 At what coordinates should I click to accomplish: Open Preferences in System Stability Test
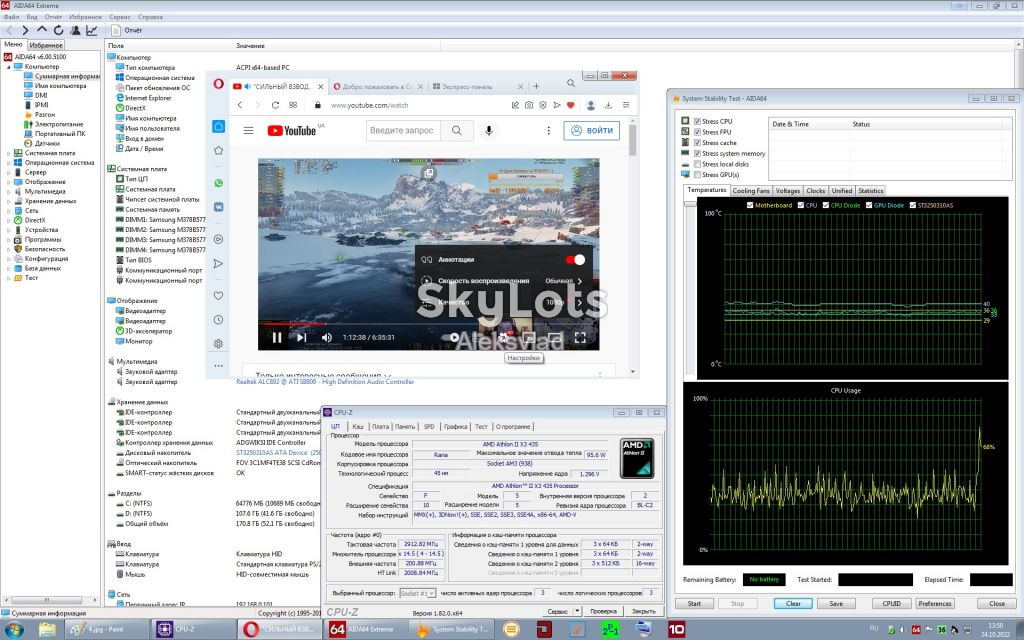[935, 603]
